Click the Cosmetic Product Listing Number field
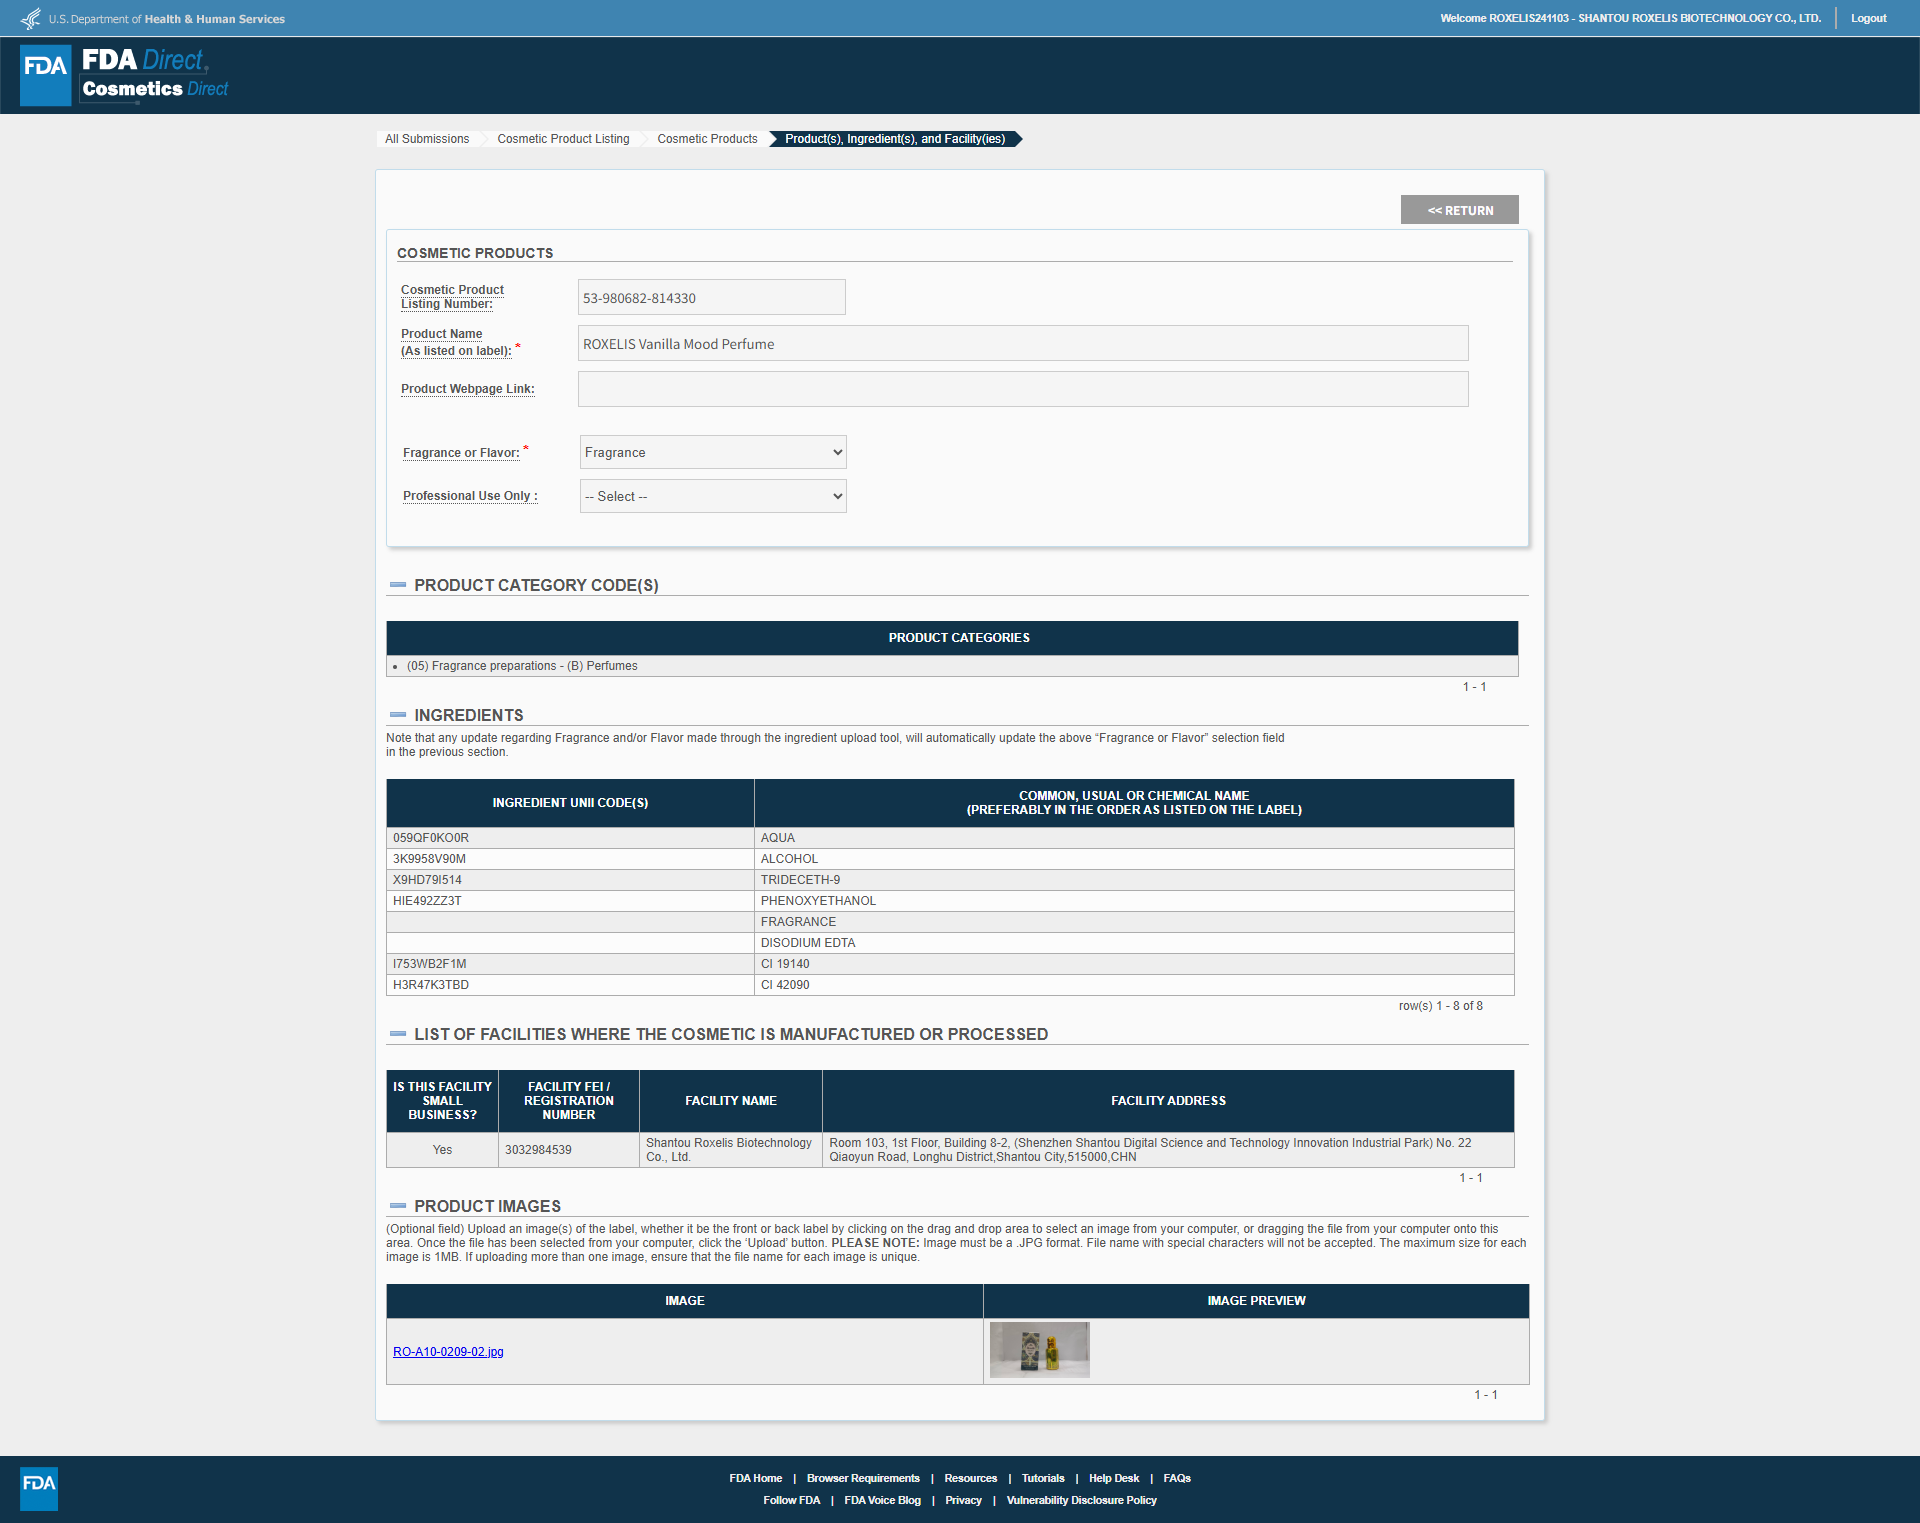The width and height of the screenshot is (1920, 1523). click(x=712, y=297)
